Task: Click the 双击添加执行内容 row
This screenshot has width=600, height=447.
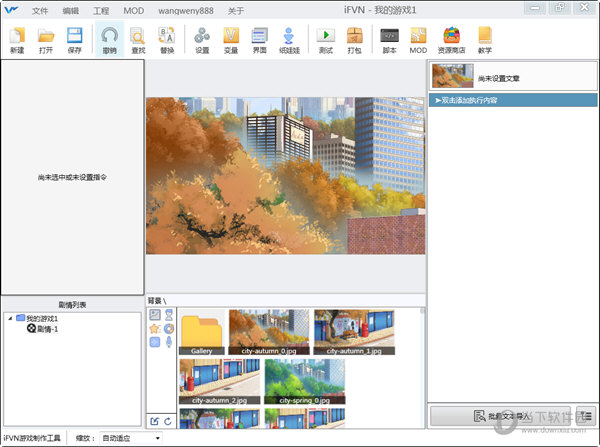Action: point(513,101)
